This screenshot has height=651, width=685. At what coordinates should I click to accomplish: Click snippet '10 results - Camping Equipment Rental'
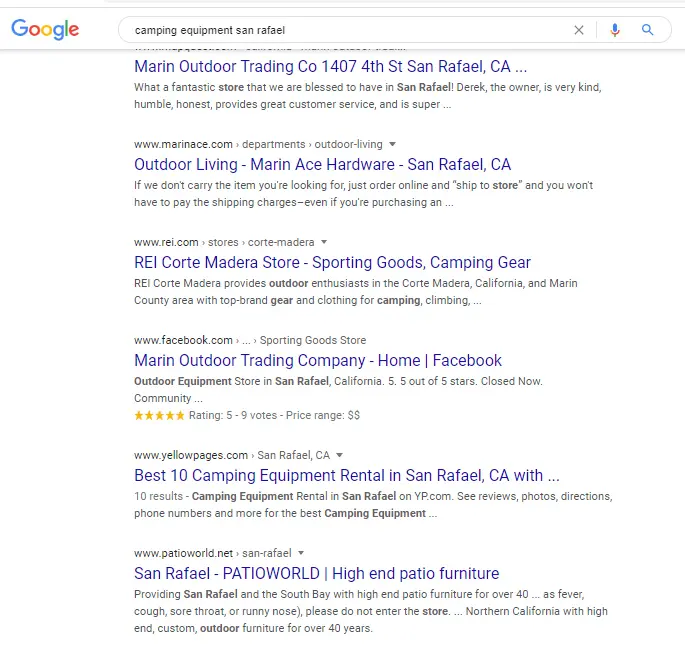pos(373,505)
